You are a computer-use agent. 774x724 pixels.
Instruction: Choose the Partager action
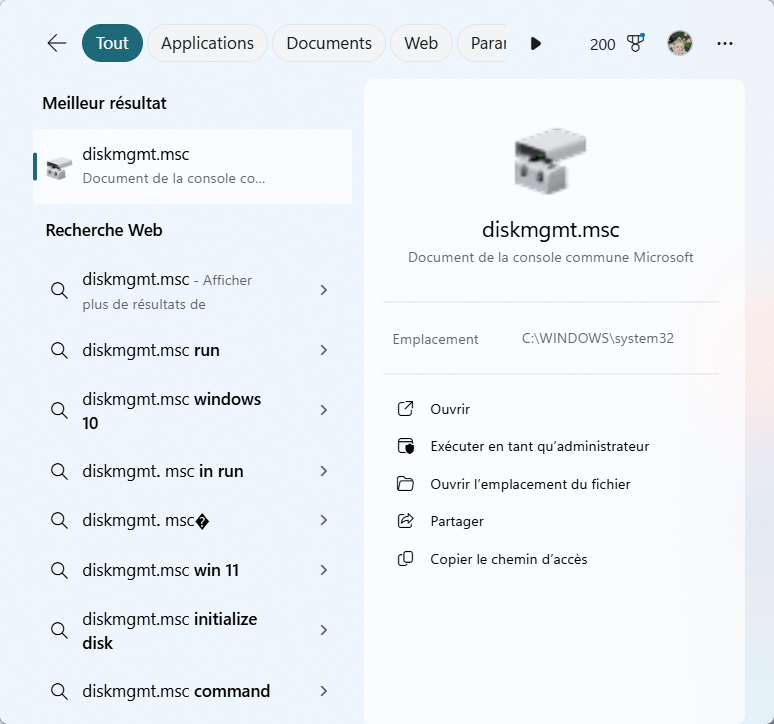(x=457, y=522)
